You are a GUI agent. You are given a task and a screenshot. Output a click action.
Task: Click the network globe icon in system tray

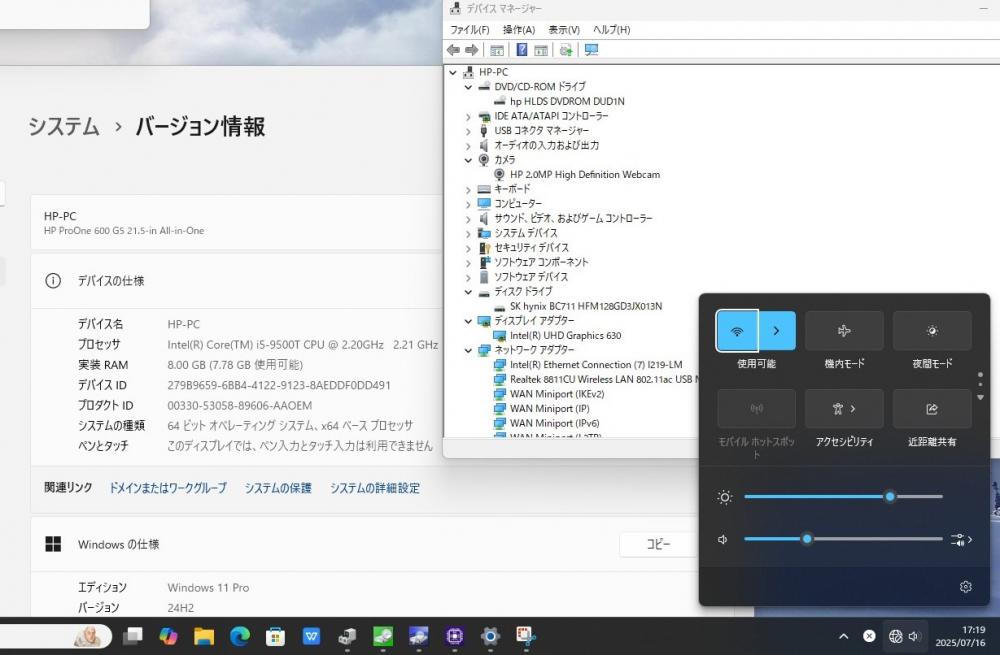pyautogui.click(x=895, y=636)
